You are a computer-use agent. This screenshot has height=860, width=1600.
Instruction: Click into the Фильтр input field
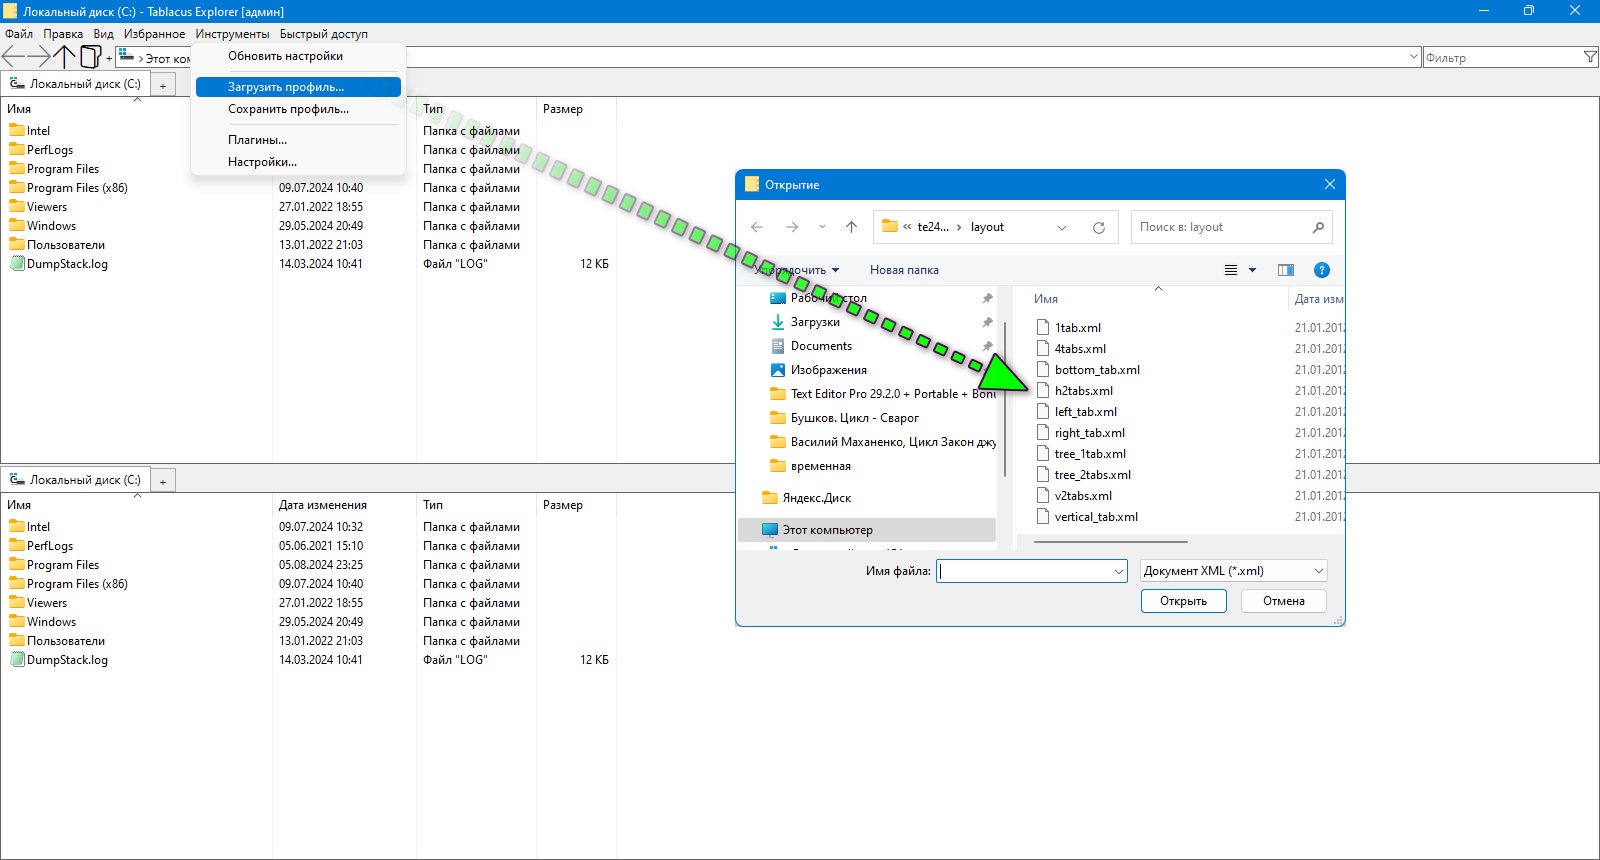pyautogui.click(x=1502, y=58)
